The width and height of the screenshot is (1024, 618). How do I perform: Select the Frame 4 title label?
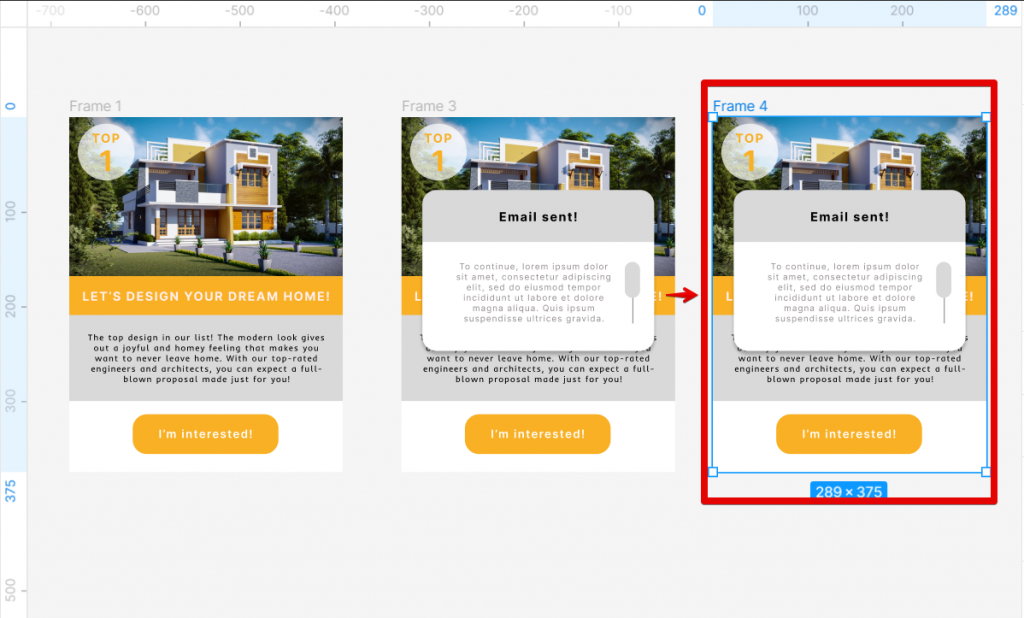pyautogui.click(x=740, y=105)
